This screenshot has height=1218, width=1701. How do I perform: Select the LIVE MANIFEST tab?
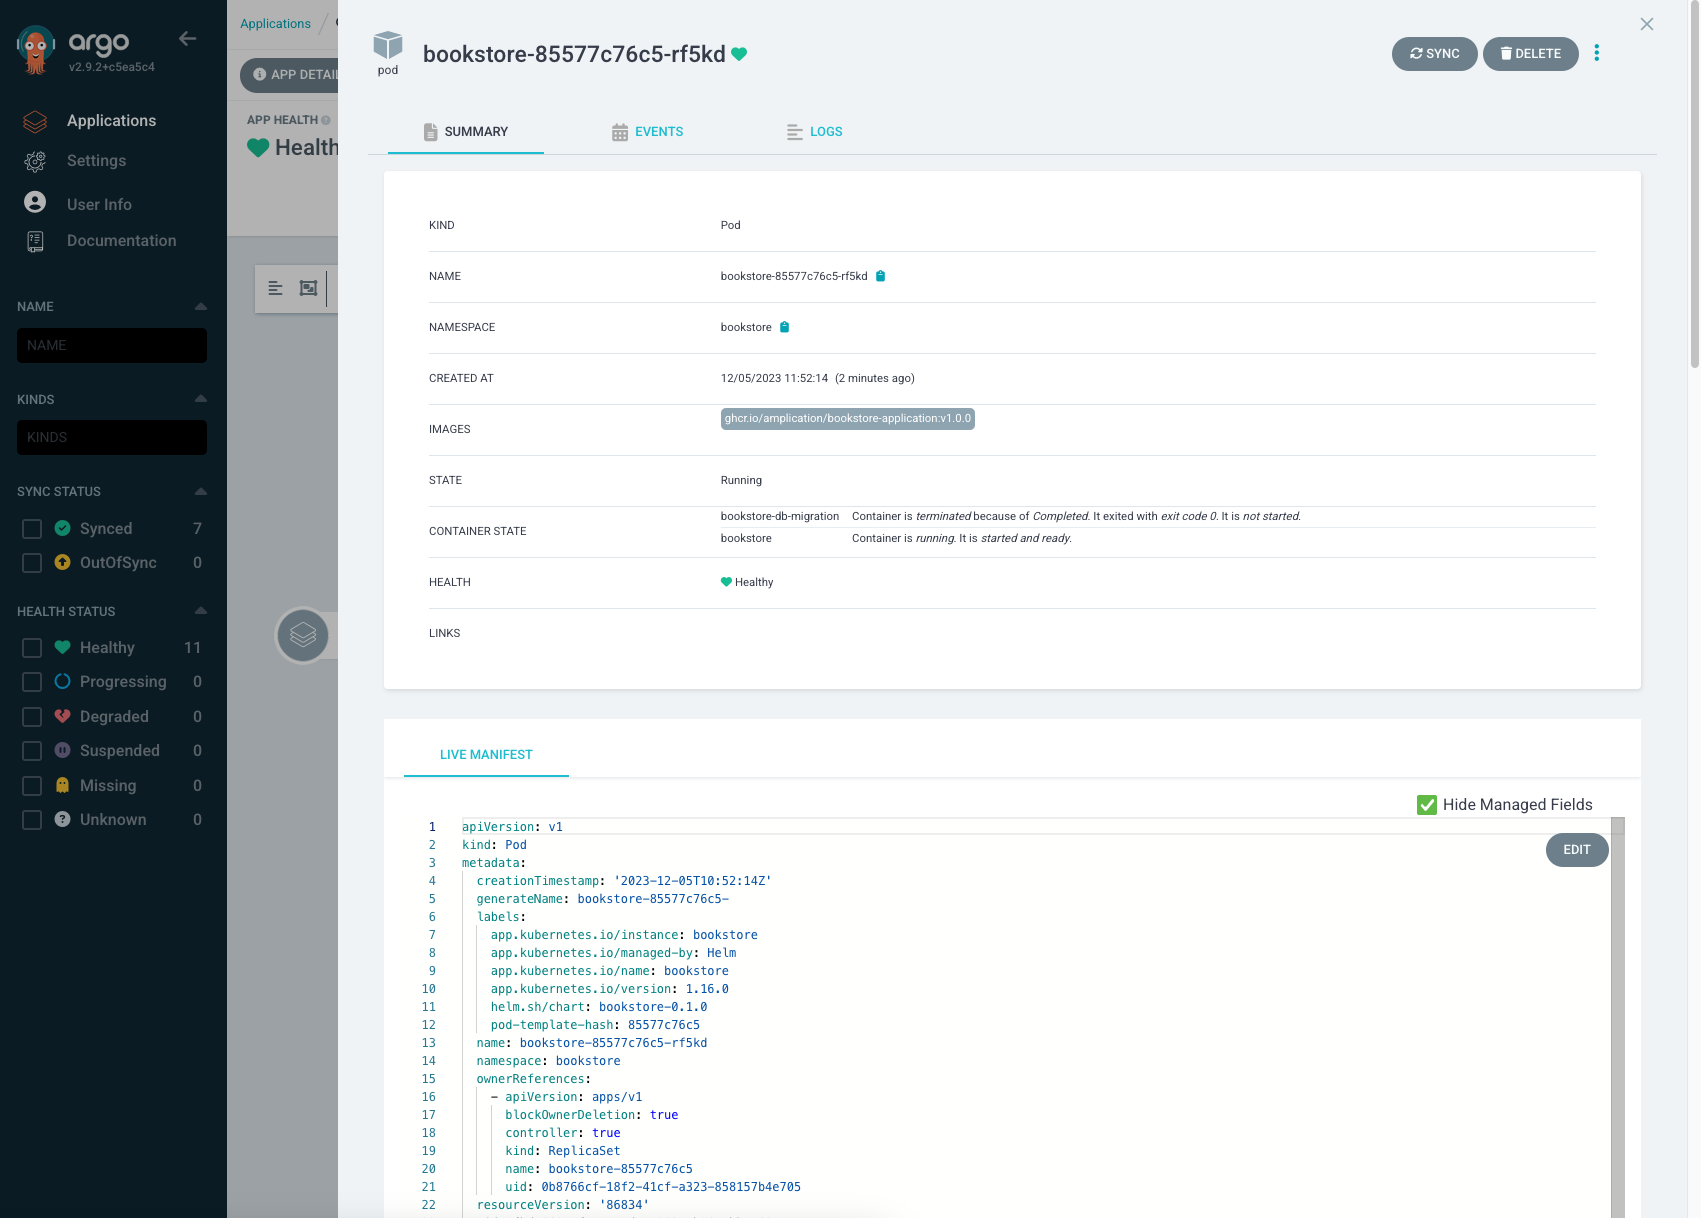click(x=486, y=755)
